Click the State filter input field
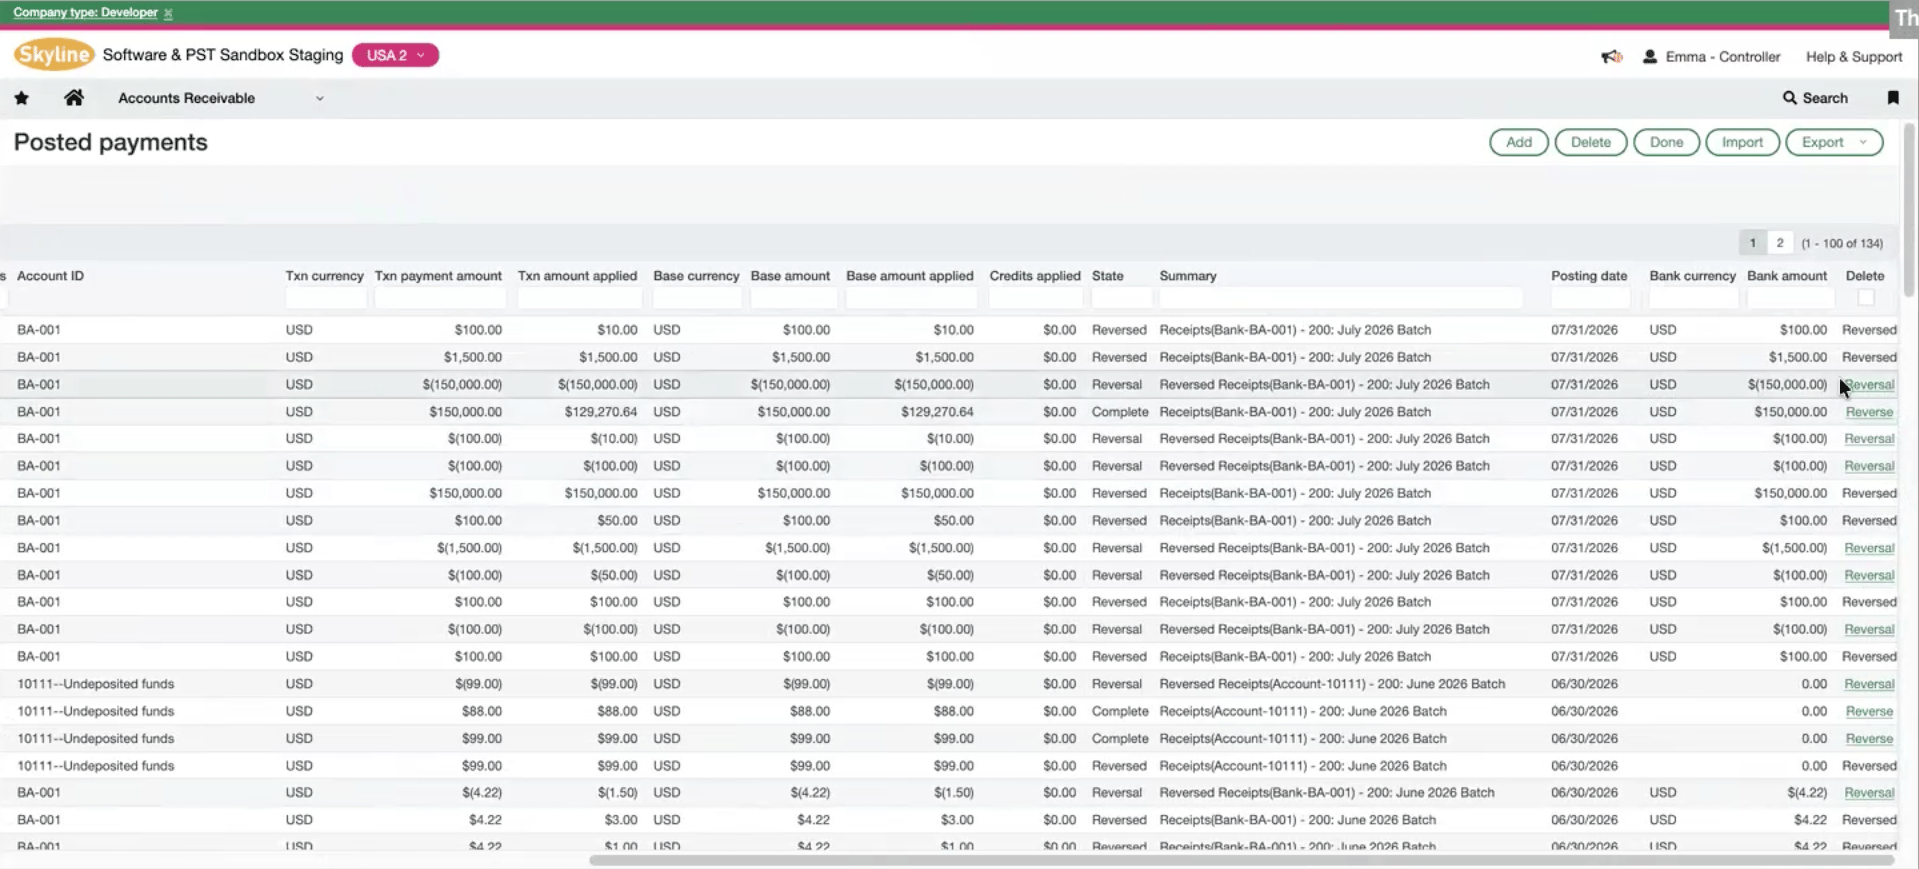Viewport: 1919px width, 869px height. pos(1121,298)
